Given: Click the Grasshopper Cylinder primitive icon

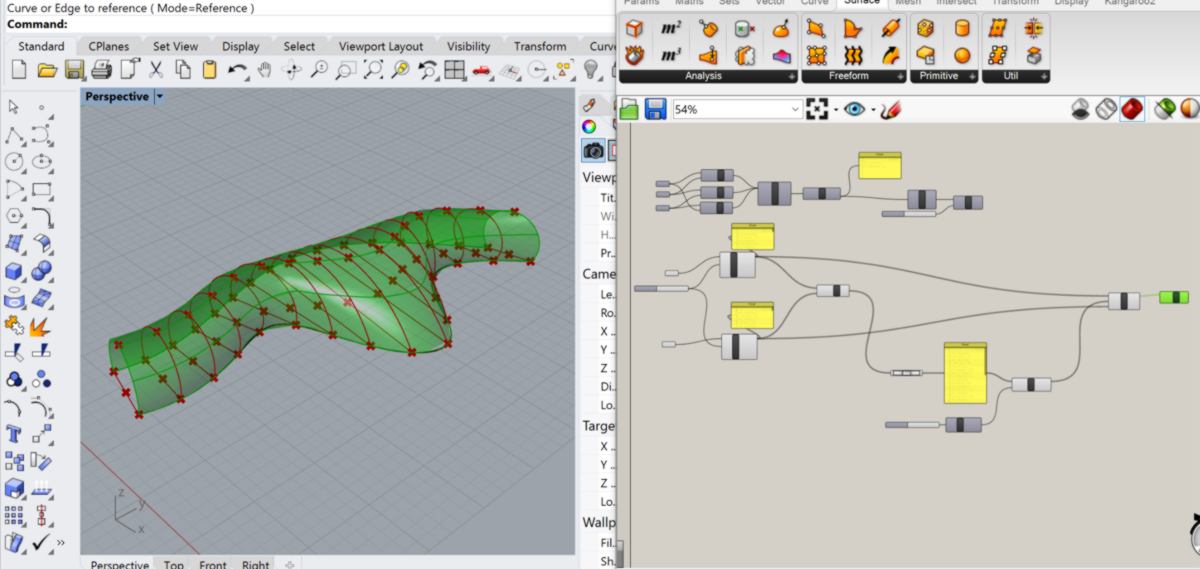Looking at the screenshot, I should pos(962,29).
